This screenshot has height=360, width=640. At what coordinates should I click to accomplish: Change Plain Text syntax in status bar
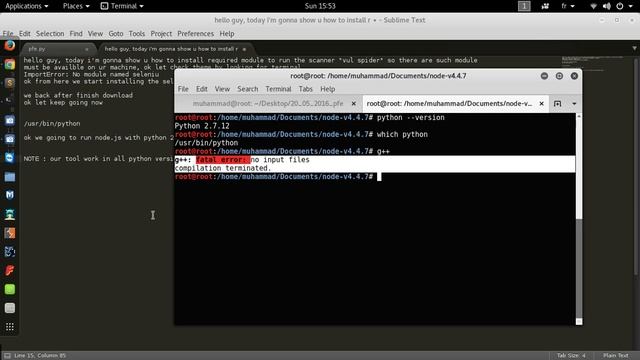point(616,356)
